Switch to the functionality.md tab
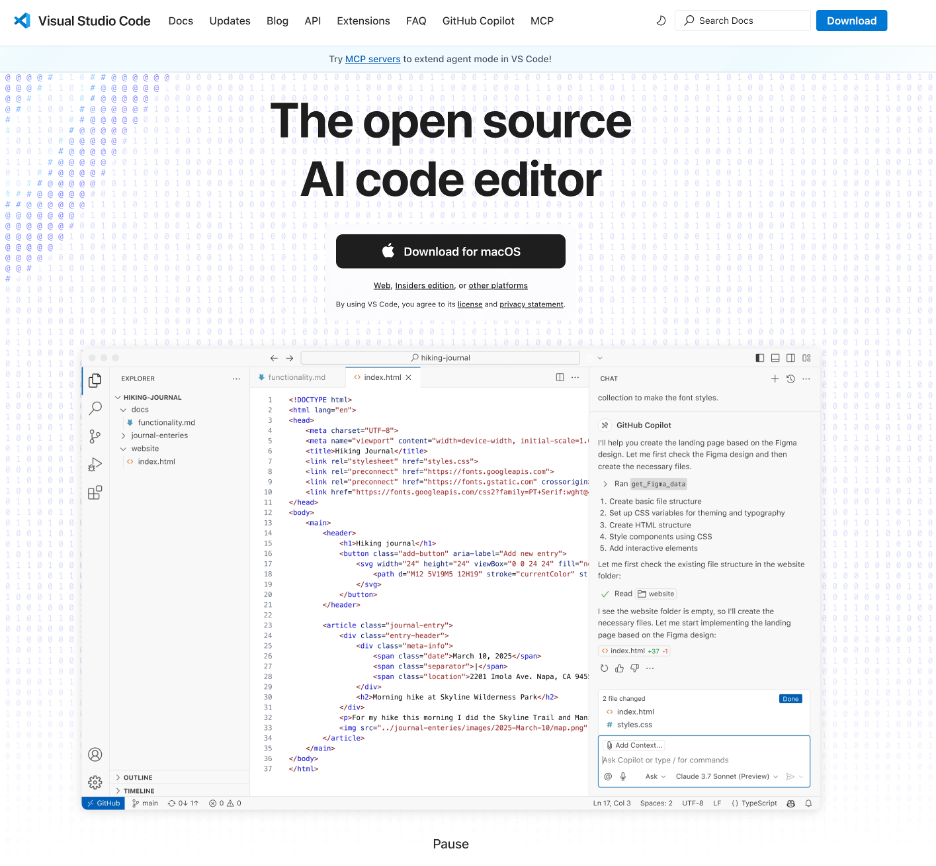936x866 pixels. tap(297, 377)
